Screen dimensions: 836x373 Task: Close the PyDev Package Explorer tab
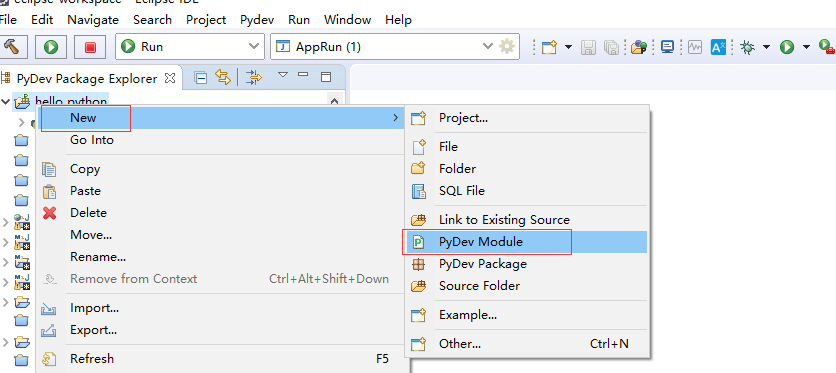[170, 78]
